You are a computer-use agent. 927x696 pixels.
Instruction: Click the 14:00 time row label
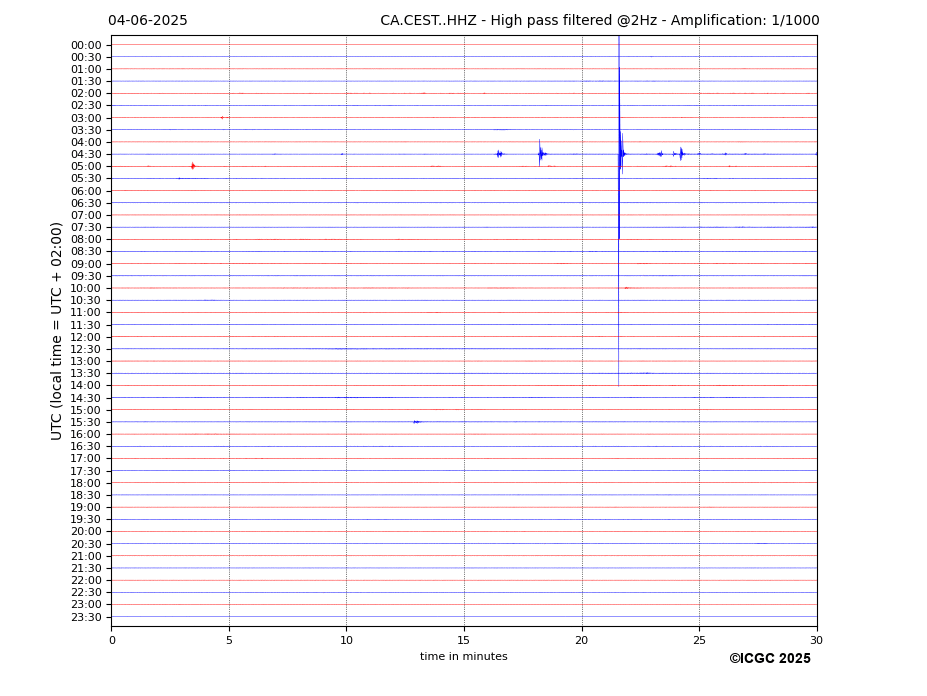(x=86, y=386)
